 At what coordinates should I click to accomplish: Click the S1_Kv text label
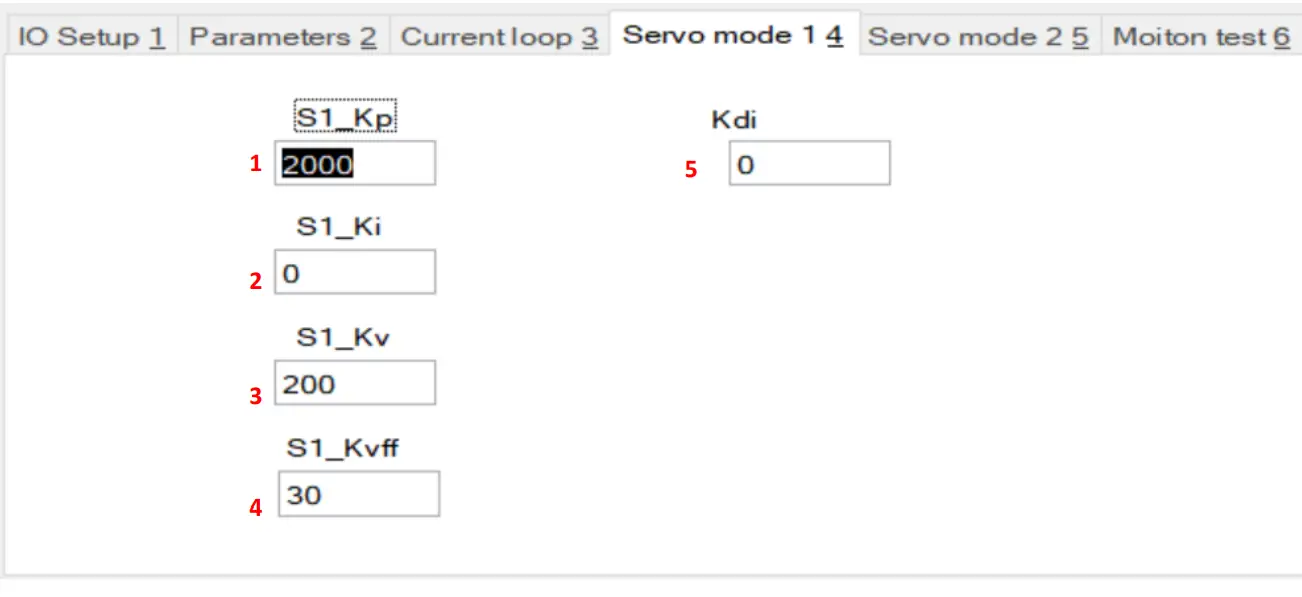click(x=342, y=337)
